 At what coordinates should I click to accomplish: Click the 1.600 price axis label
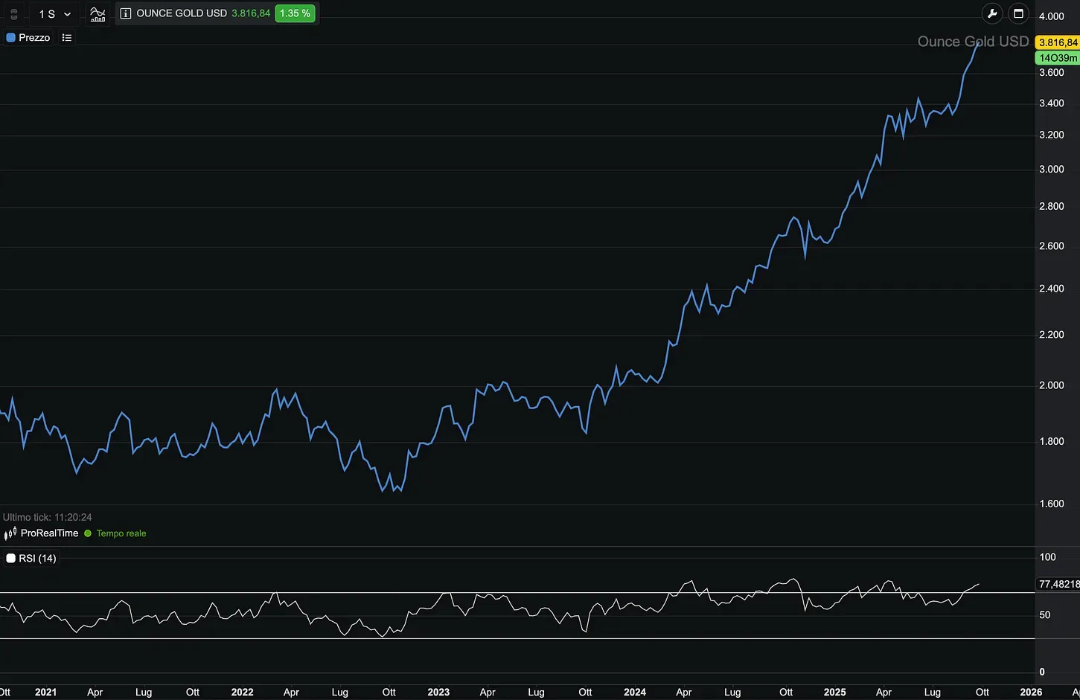tap(1052, 504)
